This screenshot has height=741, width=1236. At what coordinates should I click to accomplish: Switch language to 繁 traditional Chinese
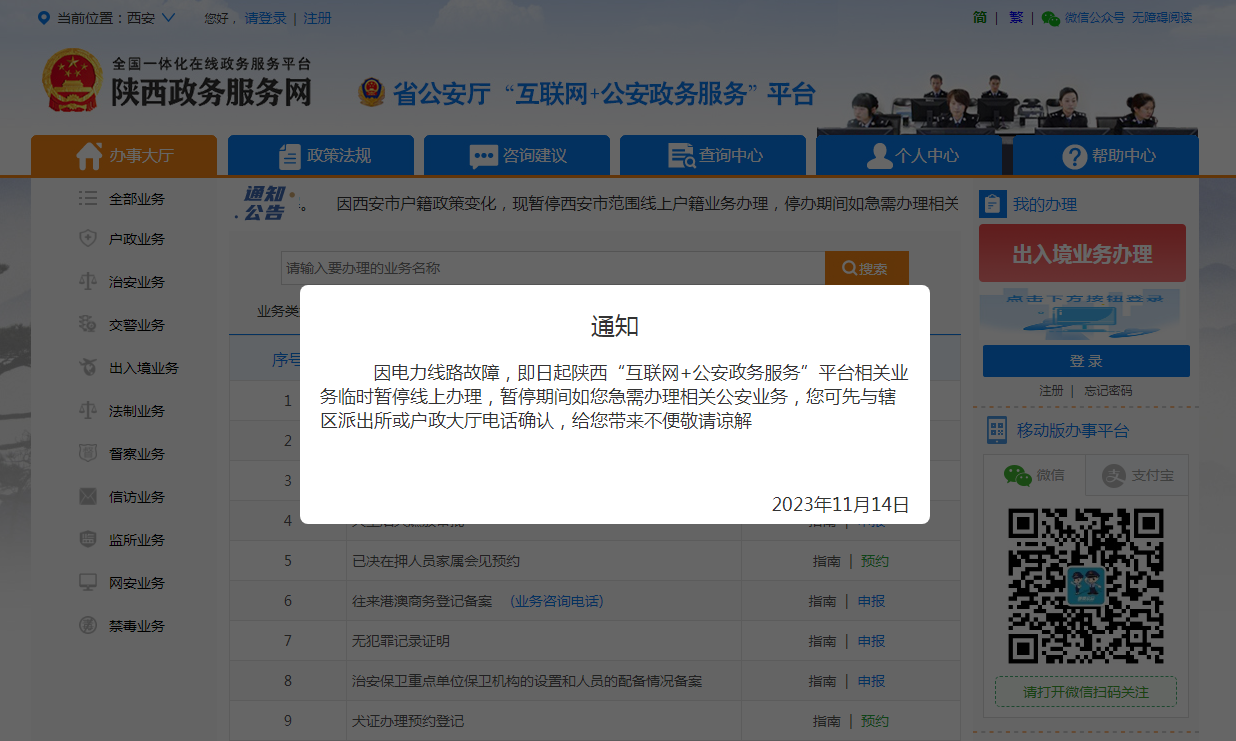pos(1016,18)
